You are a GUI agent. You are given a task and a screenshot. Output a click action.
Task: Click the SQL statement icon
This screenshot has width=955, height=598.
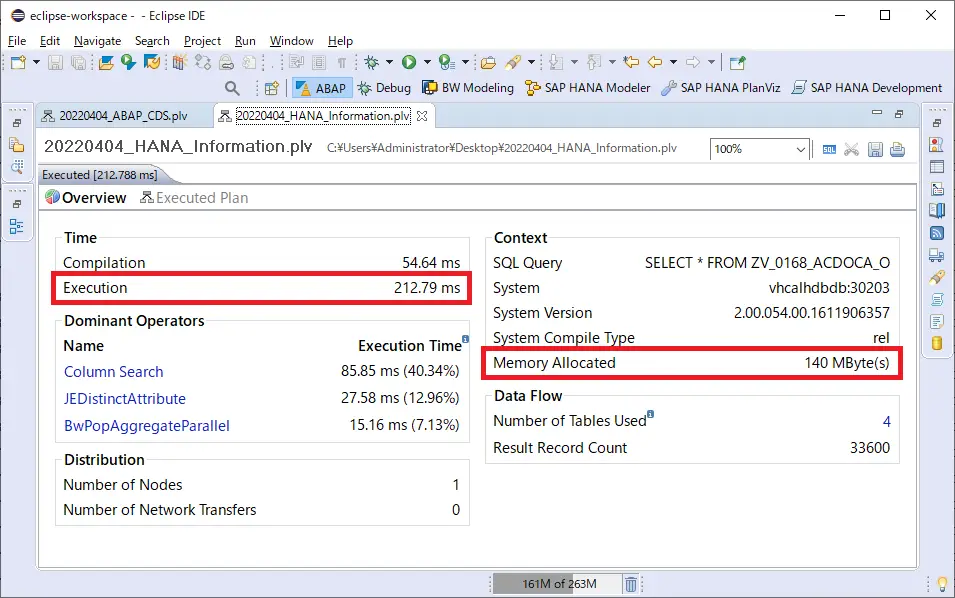(829, 150)
